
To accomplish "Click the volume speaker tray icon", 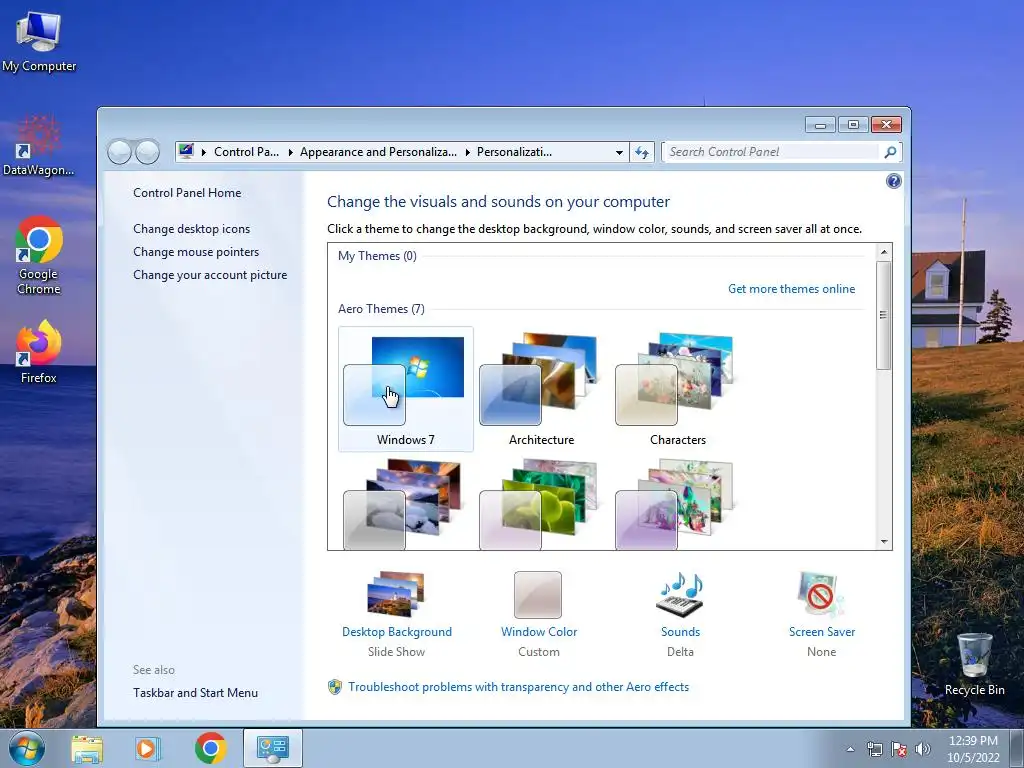I will coord(923,749).
